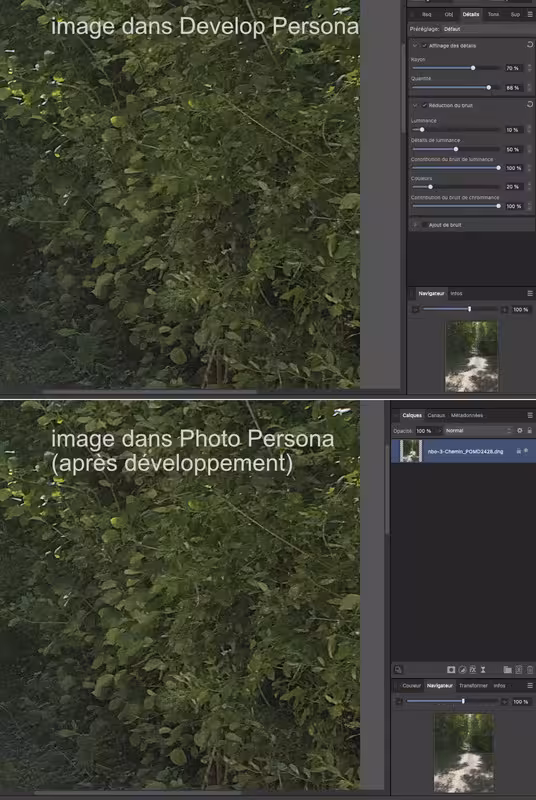Select the Chemin dng layer thumbnail
This screenshot has height=800, width=536.
pos(411,451)
